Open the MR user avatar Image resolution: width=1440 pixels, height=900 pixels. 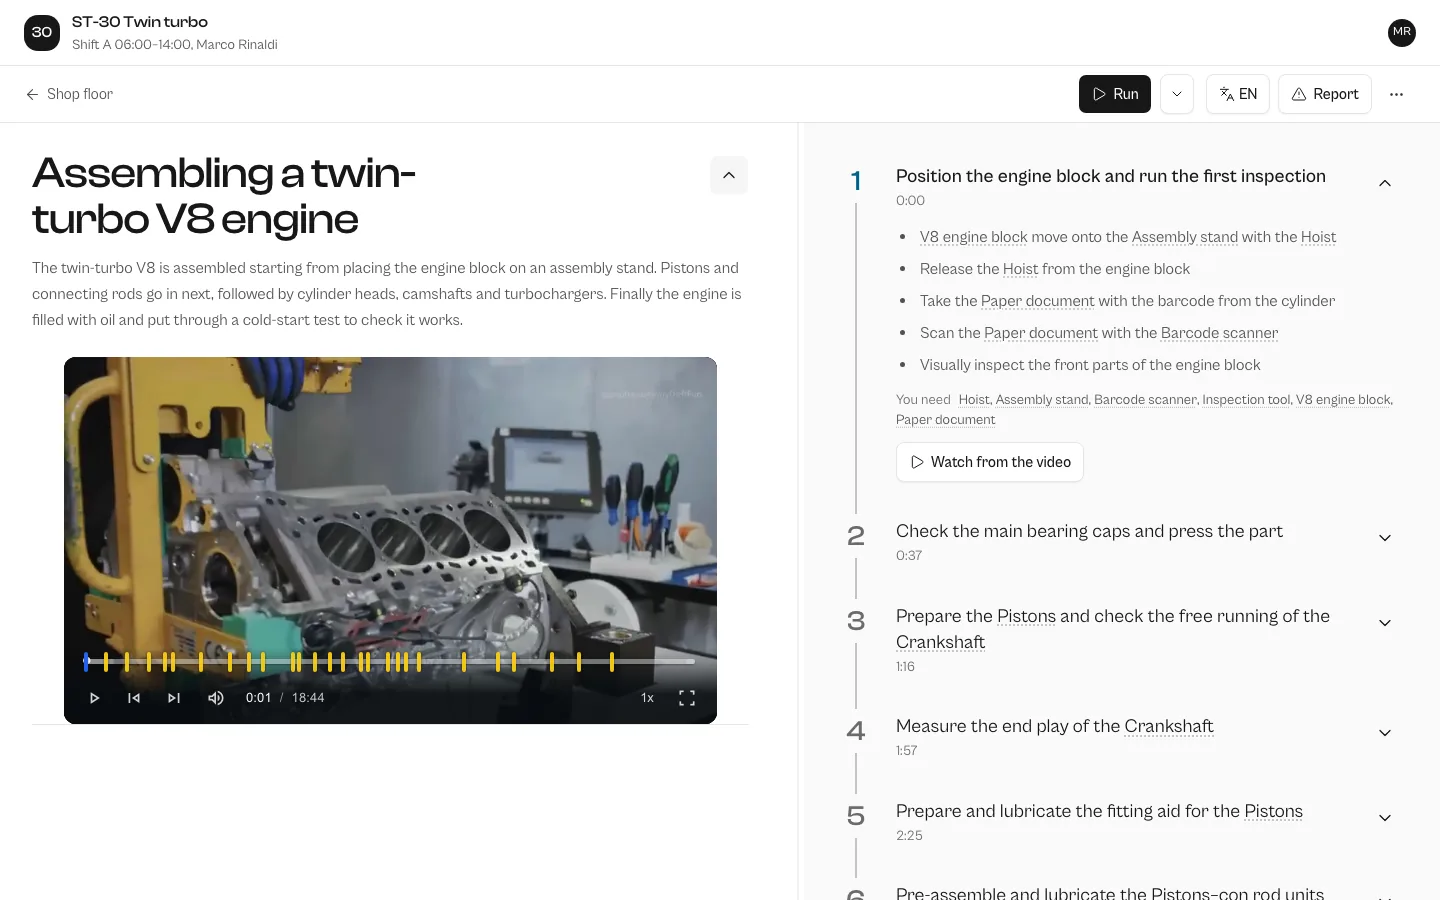1402,32
